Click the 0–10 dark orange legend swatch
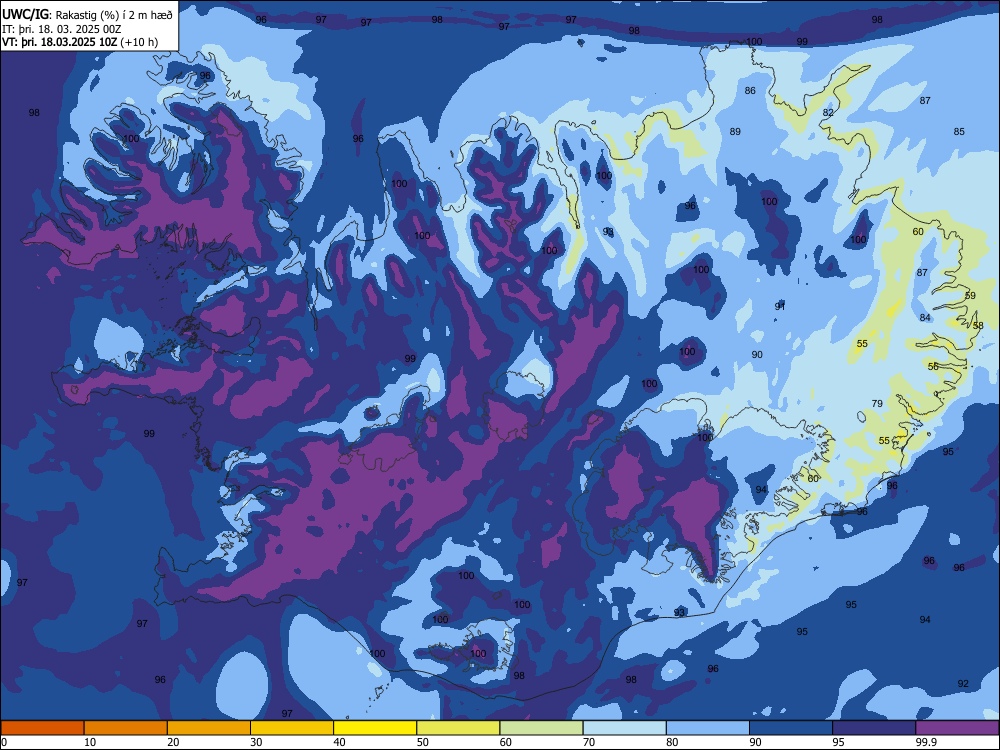Viewport: 1000px width, 750px height. pos(42,728)
